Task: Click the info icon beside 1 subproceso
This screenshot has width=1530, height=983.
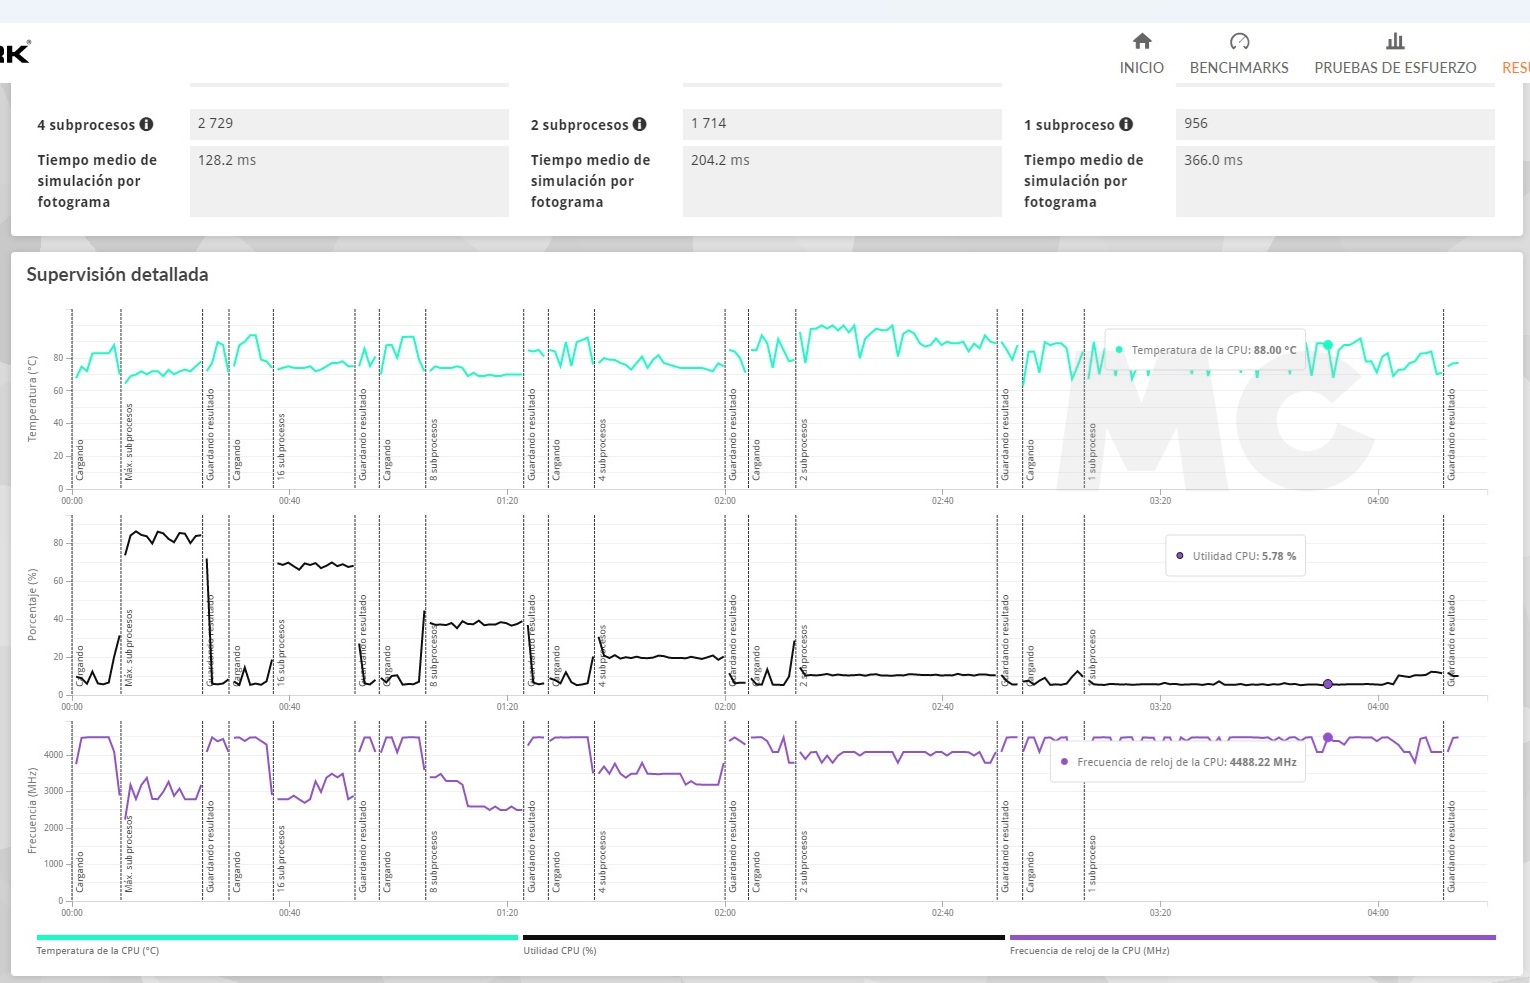Action: point(1126,125)
